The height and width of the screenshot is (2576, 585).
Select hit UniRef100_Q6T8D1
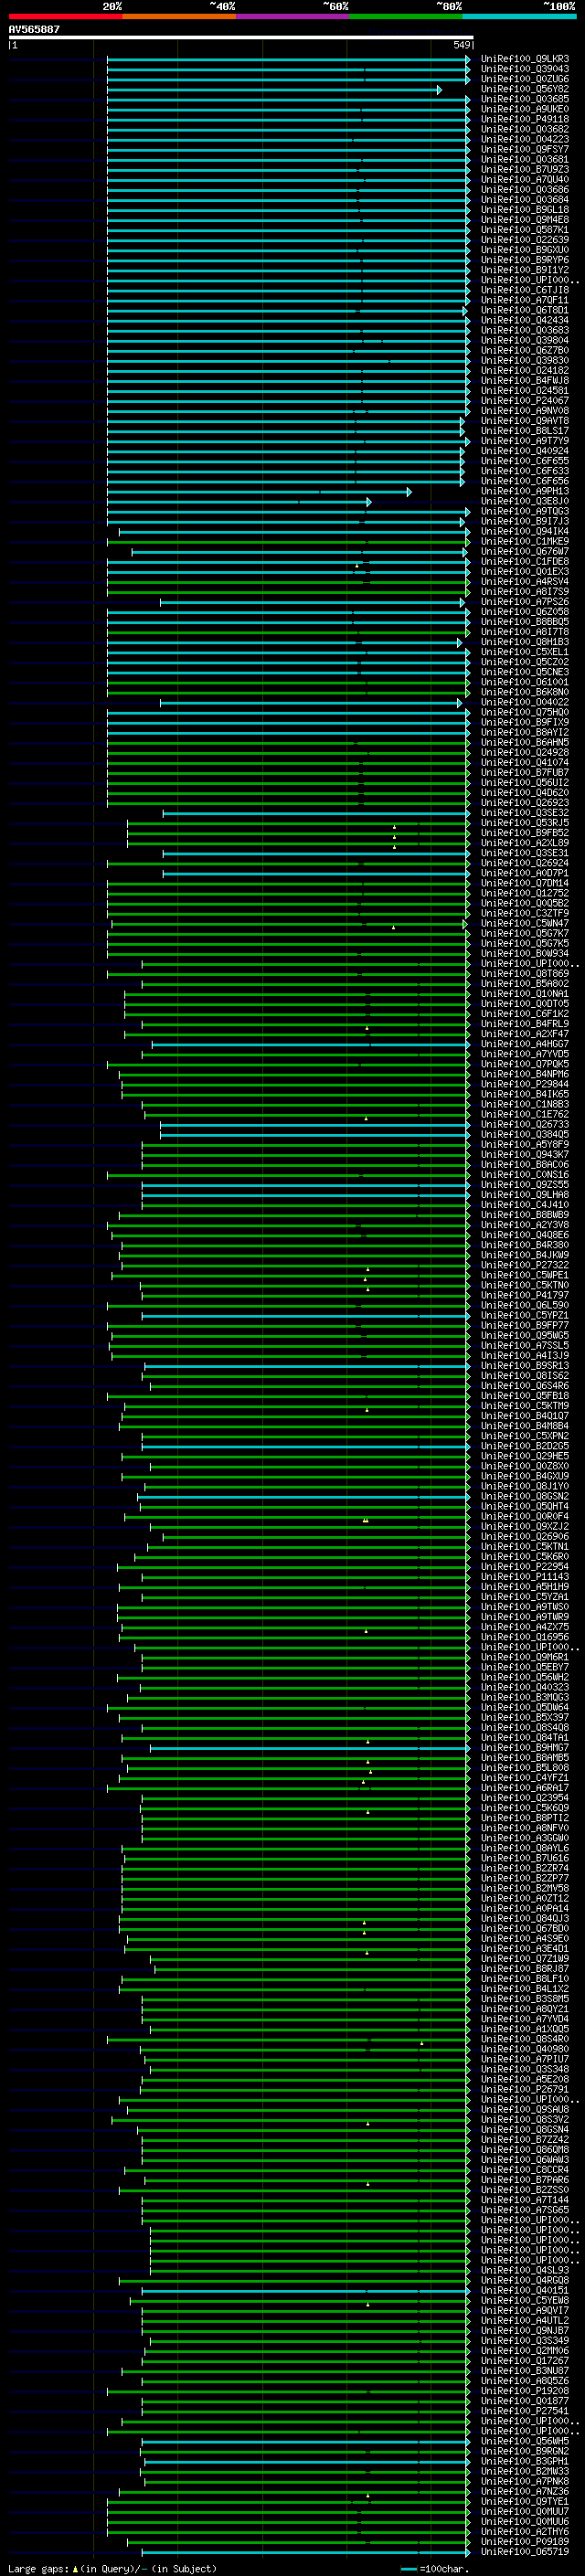coord(525,311)
